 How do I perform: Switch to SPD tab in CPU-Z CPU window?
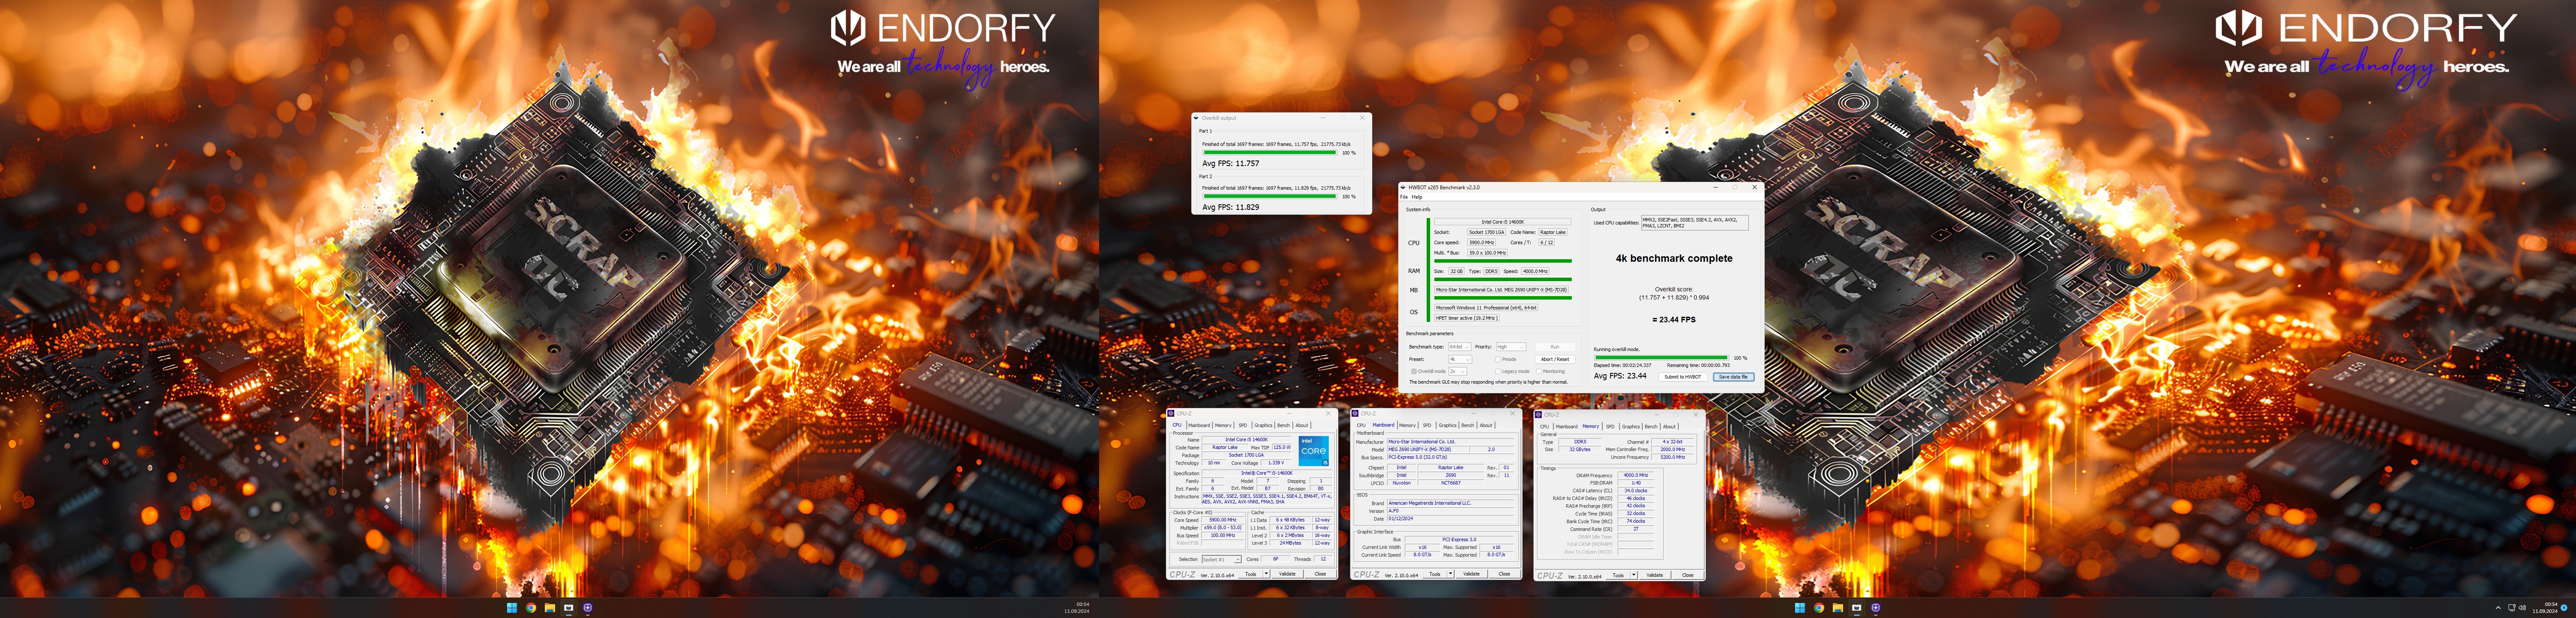click(1243, 425)
